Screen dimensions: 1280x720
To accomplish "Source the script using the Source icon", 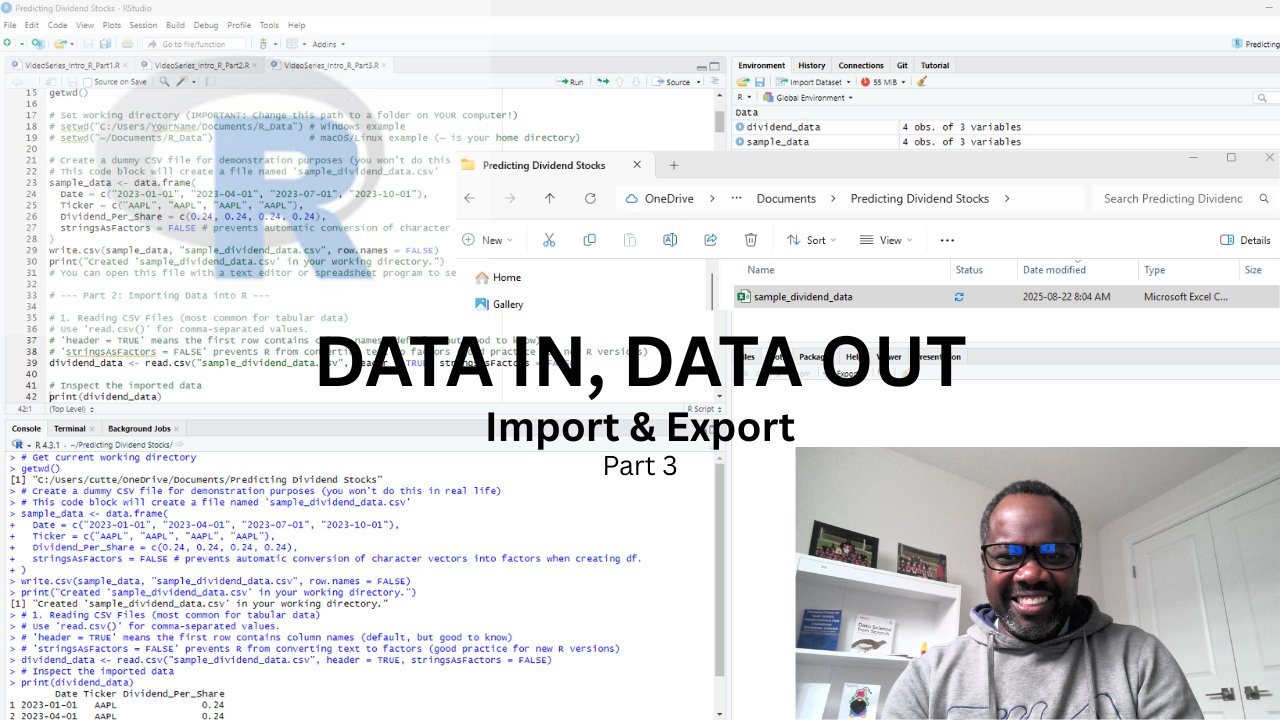I will click(675, 81).
